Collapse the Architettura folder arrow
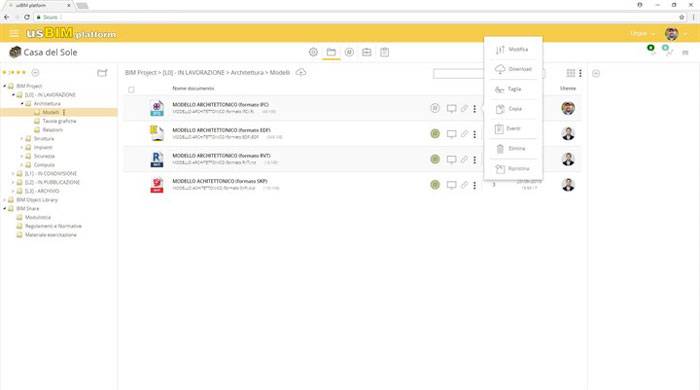 (22, 104)
